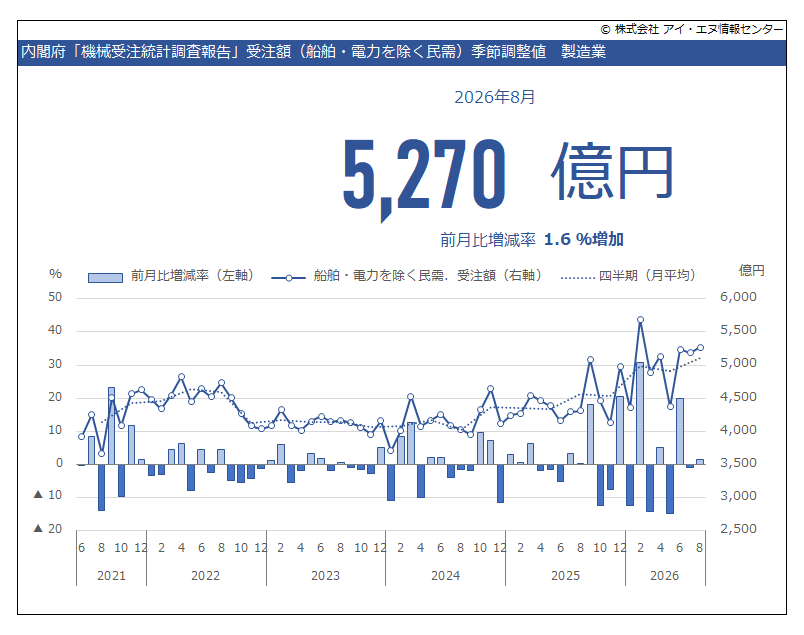Click the 2024 year label on x-axis
804x635 pixels.
[x=446, y=576]
